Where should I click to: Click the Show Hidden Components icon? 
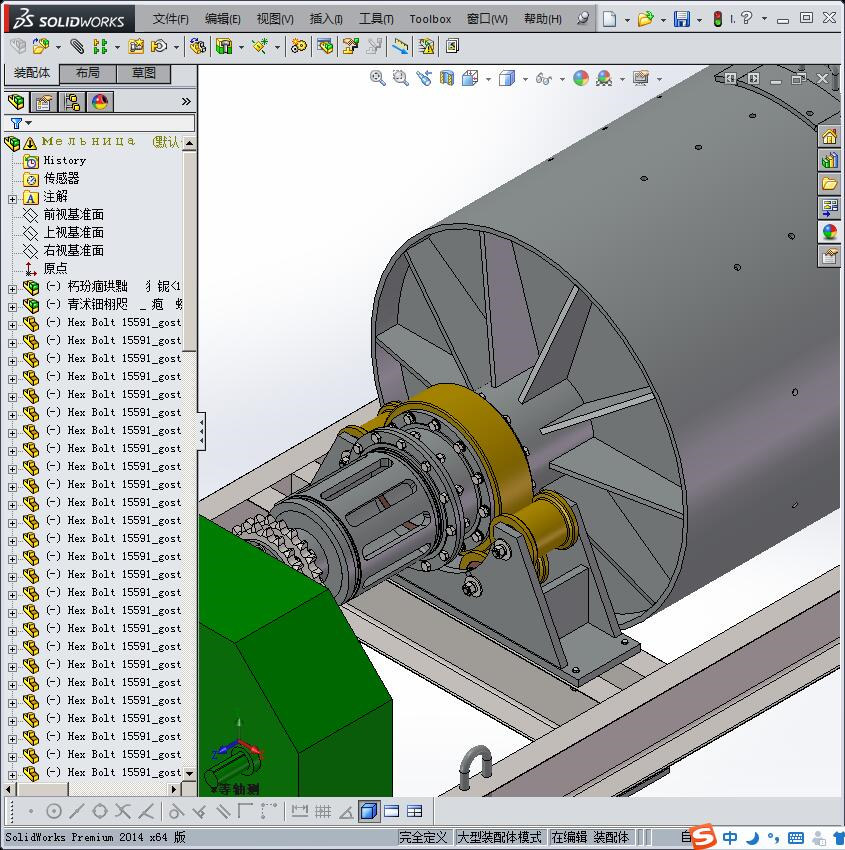[x=198, y=47]
